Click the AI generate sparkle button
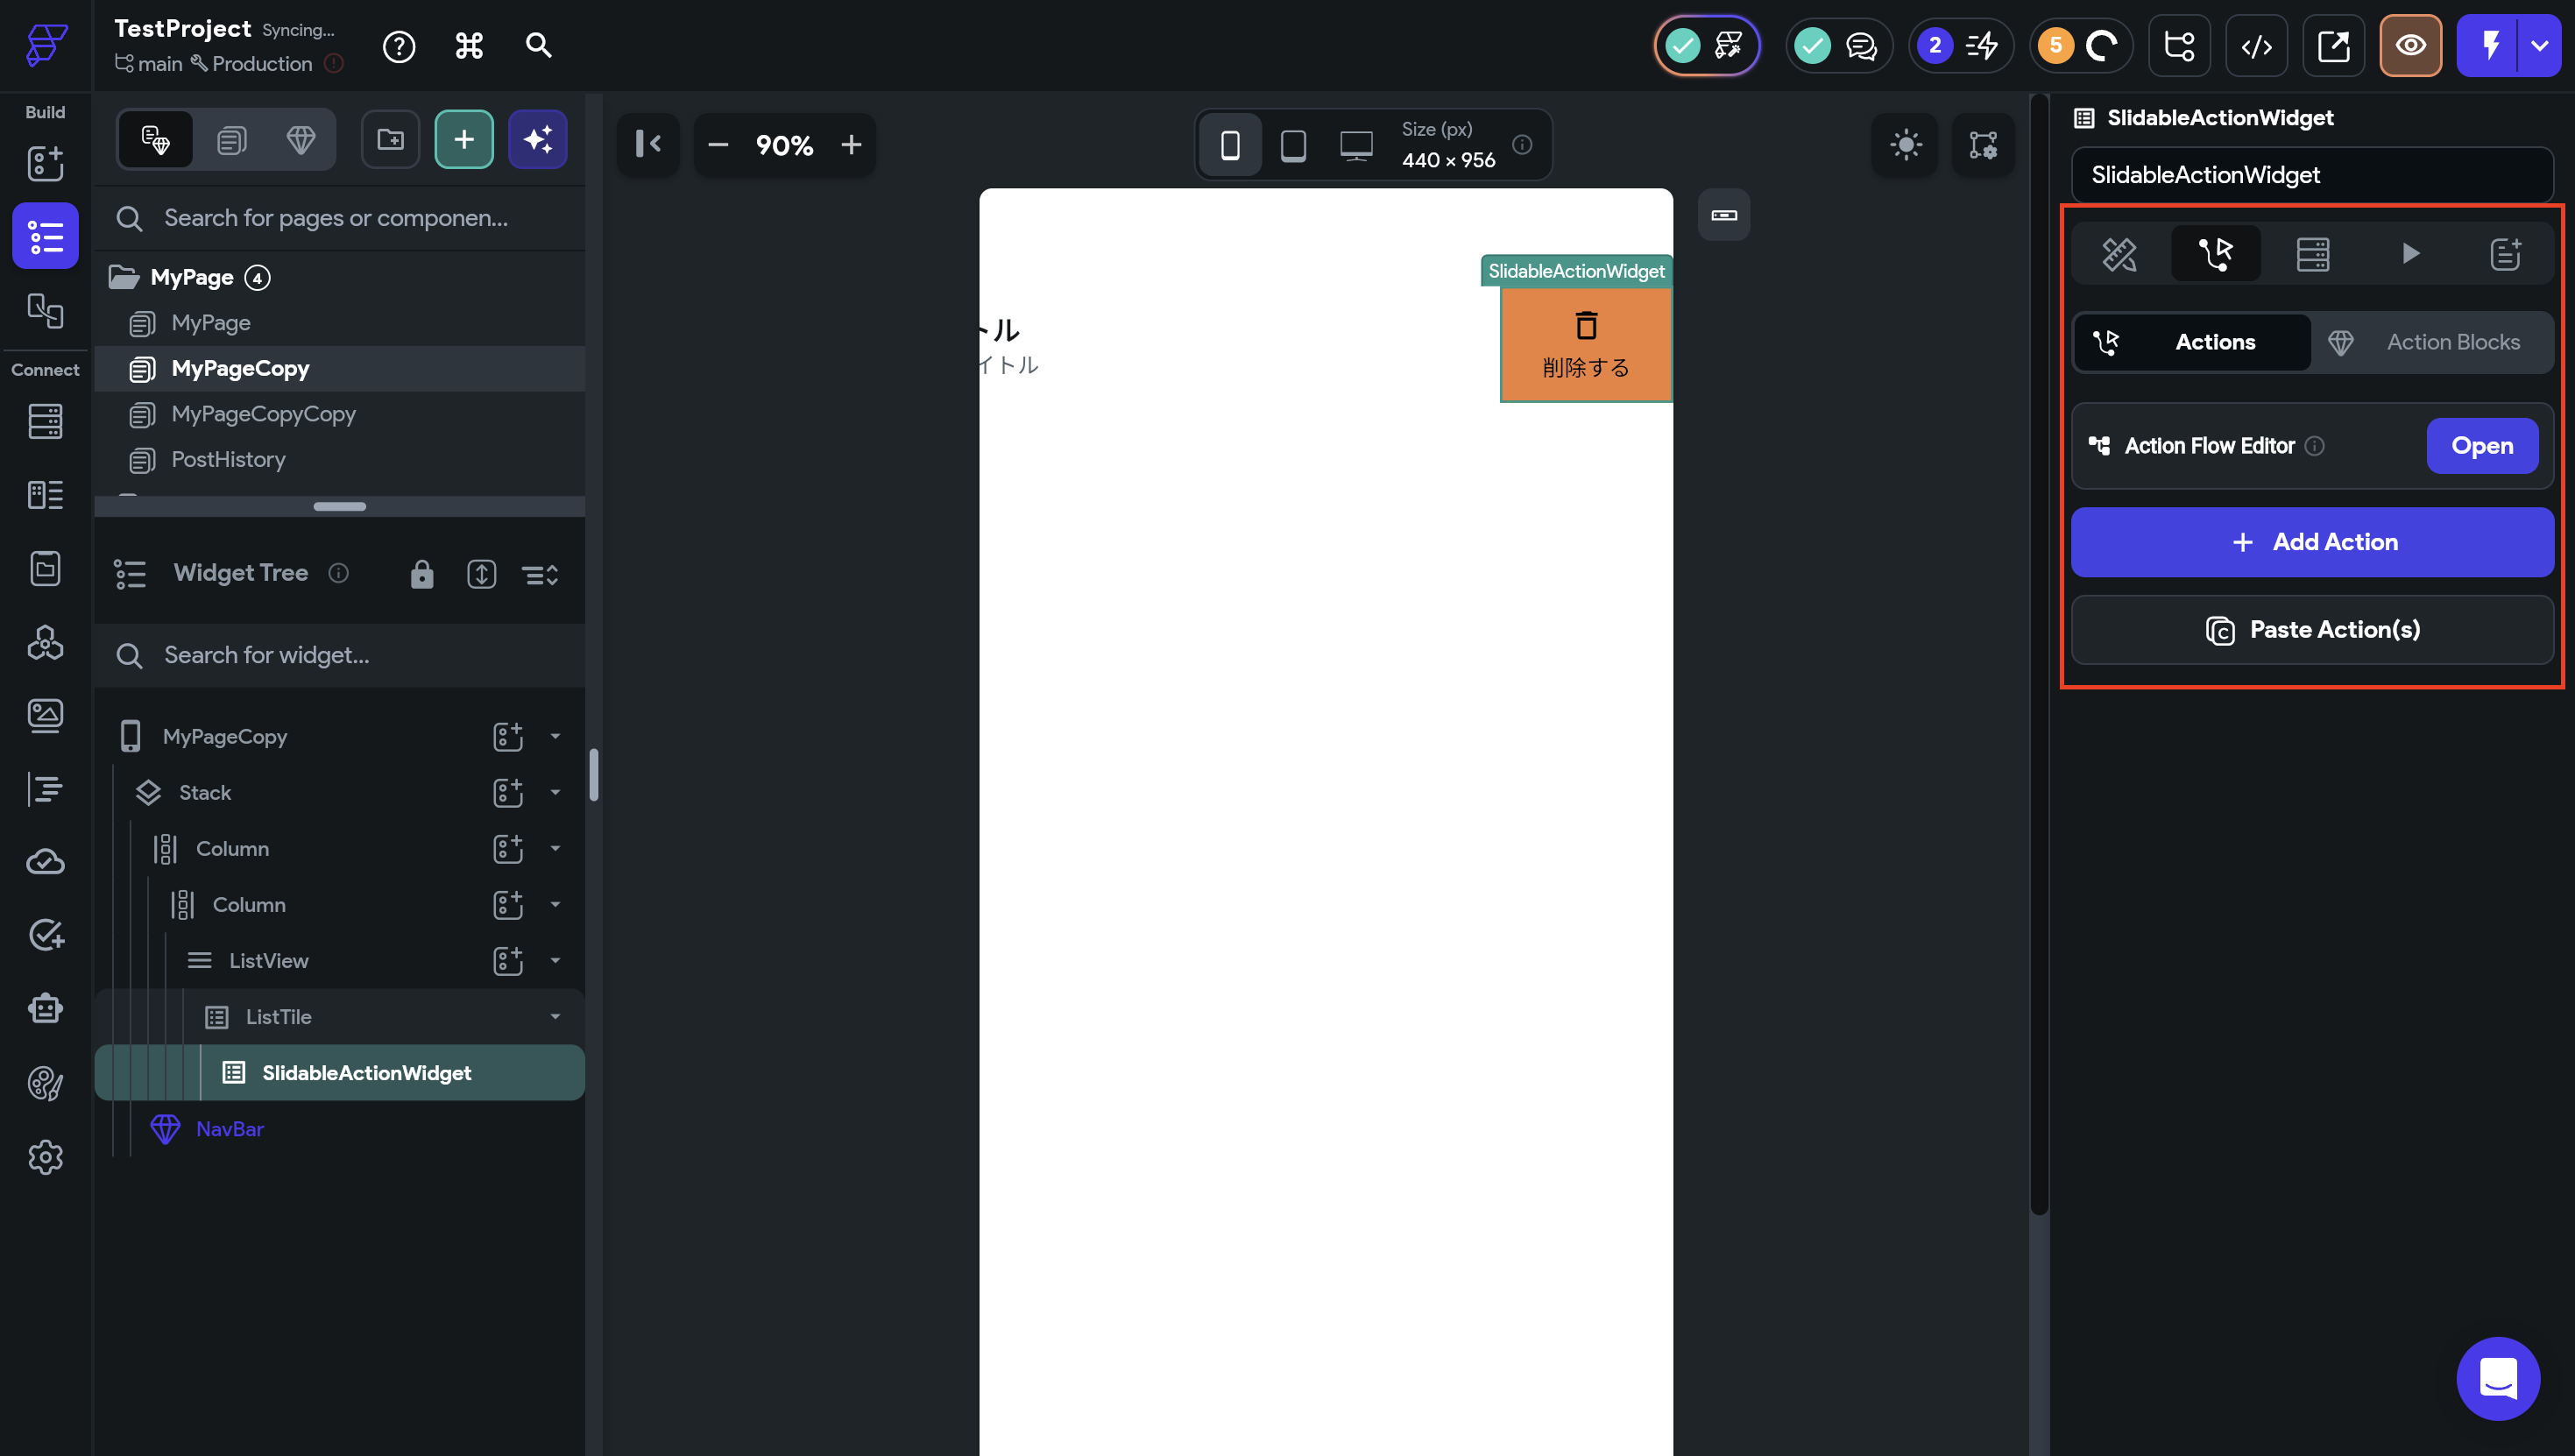This screenshot has width=2575, height=1456. click(537, 140)
